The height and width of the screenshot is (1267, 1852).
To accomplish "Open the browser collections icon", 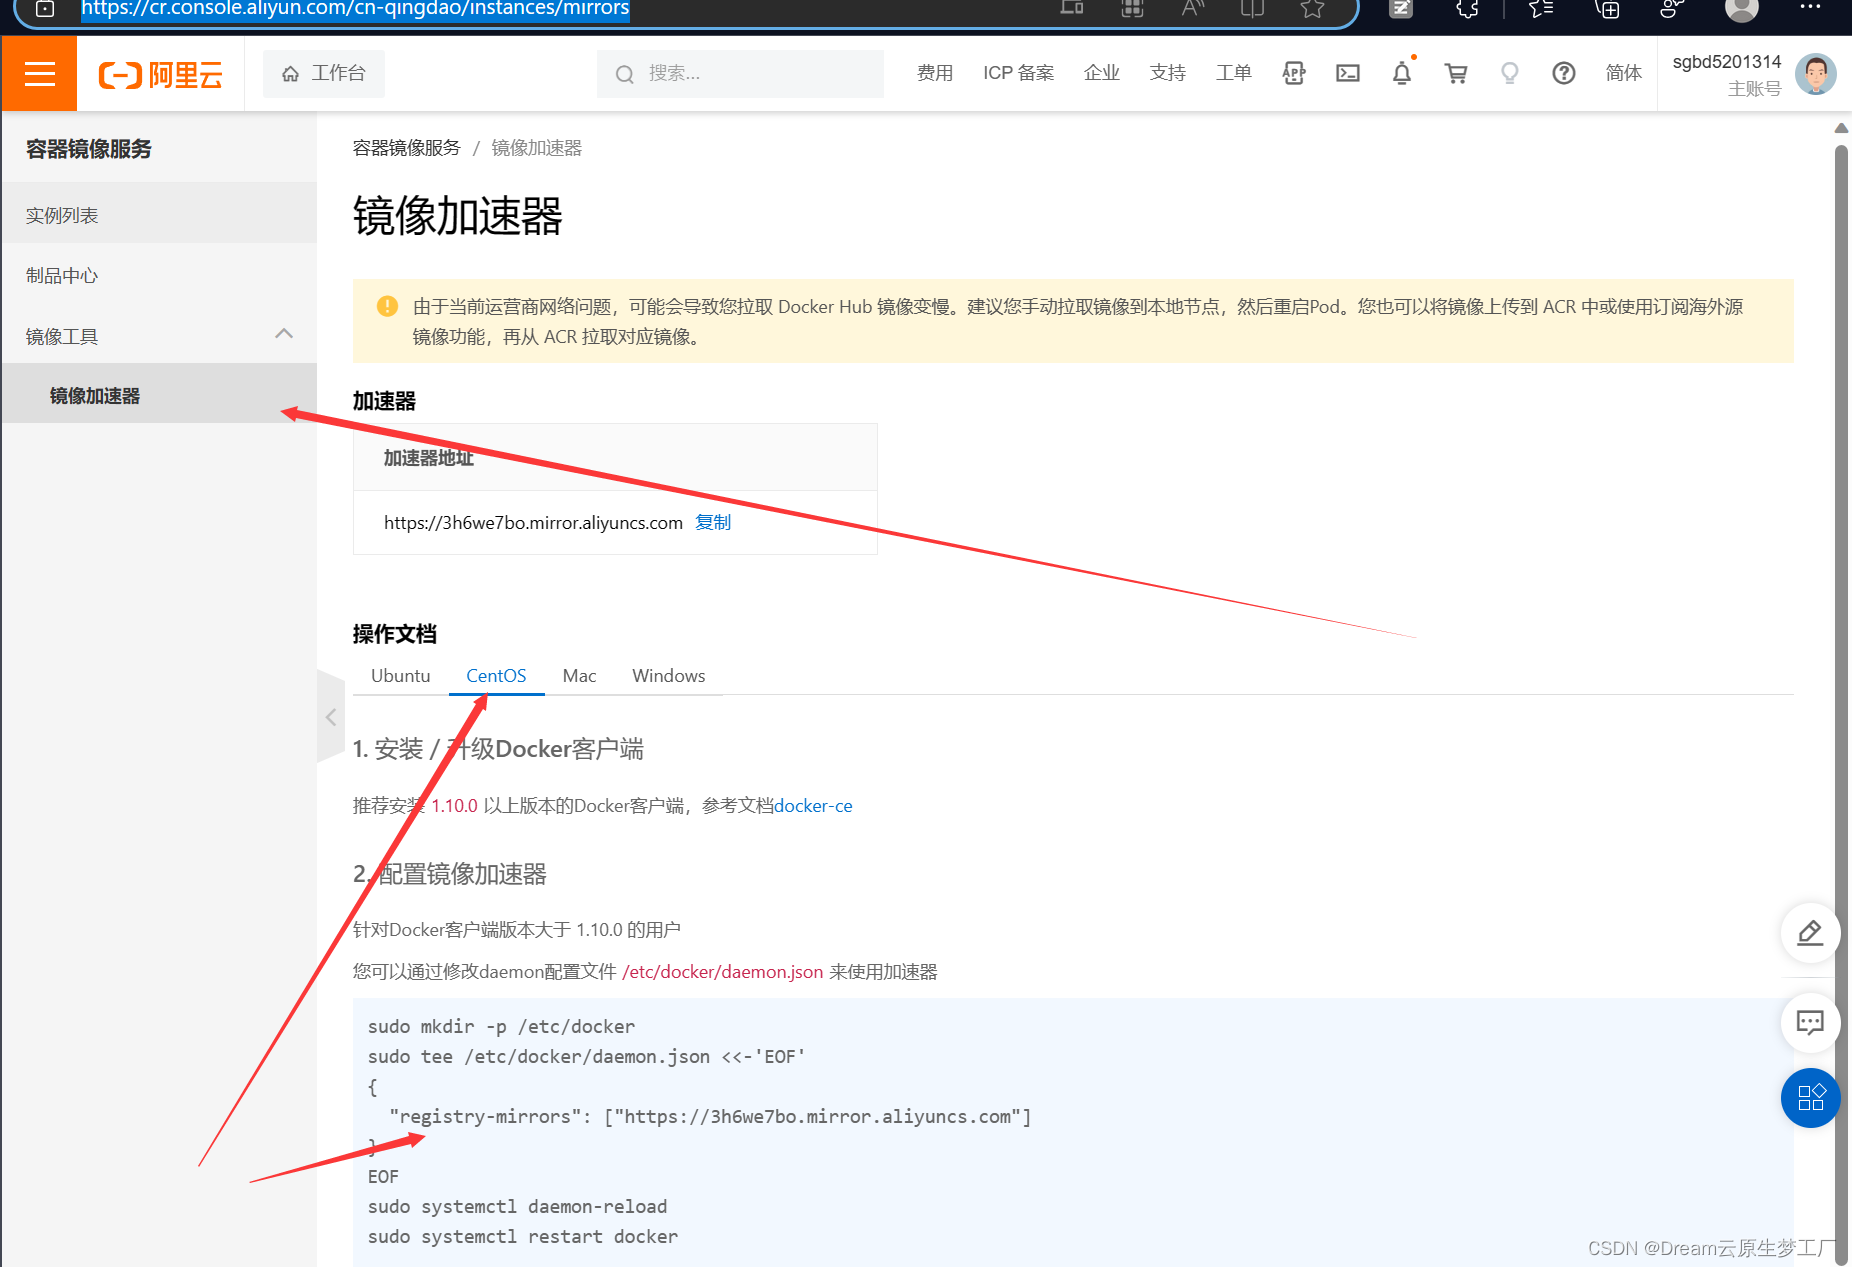I will [x=1607, y=9].
